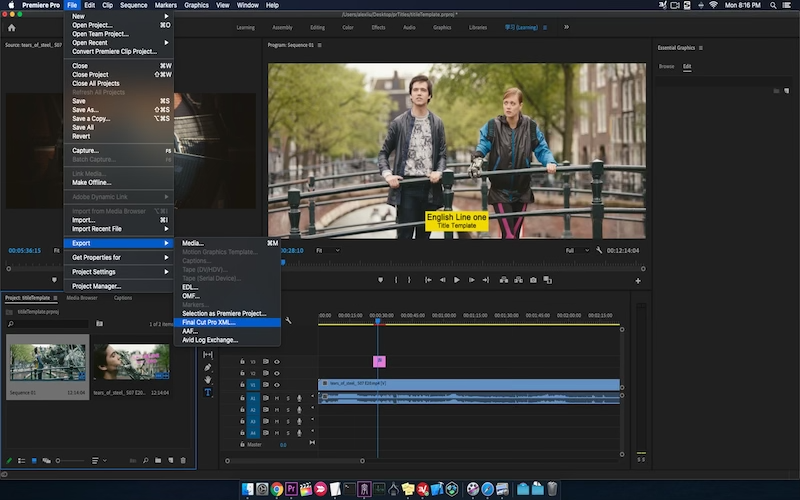800x500 pixels.
Task: Open Project panel sort icons dropdown
Action: 98,460
